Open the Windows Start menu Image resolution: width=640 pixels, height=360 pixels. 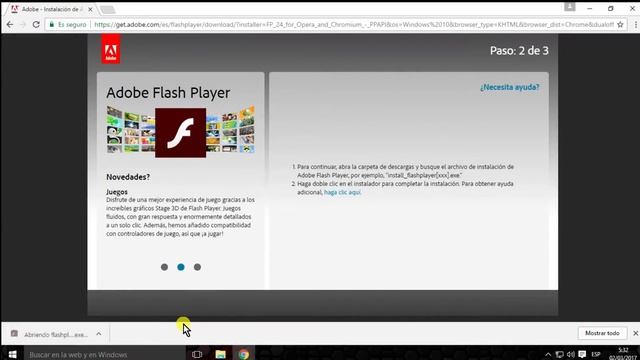(x=12, y=354)
